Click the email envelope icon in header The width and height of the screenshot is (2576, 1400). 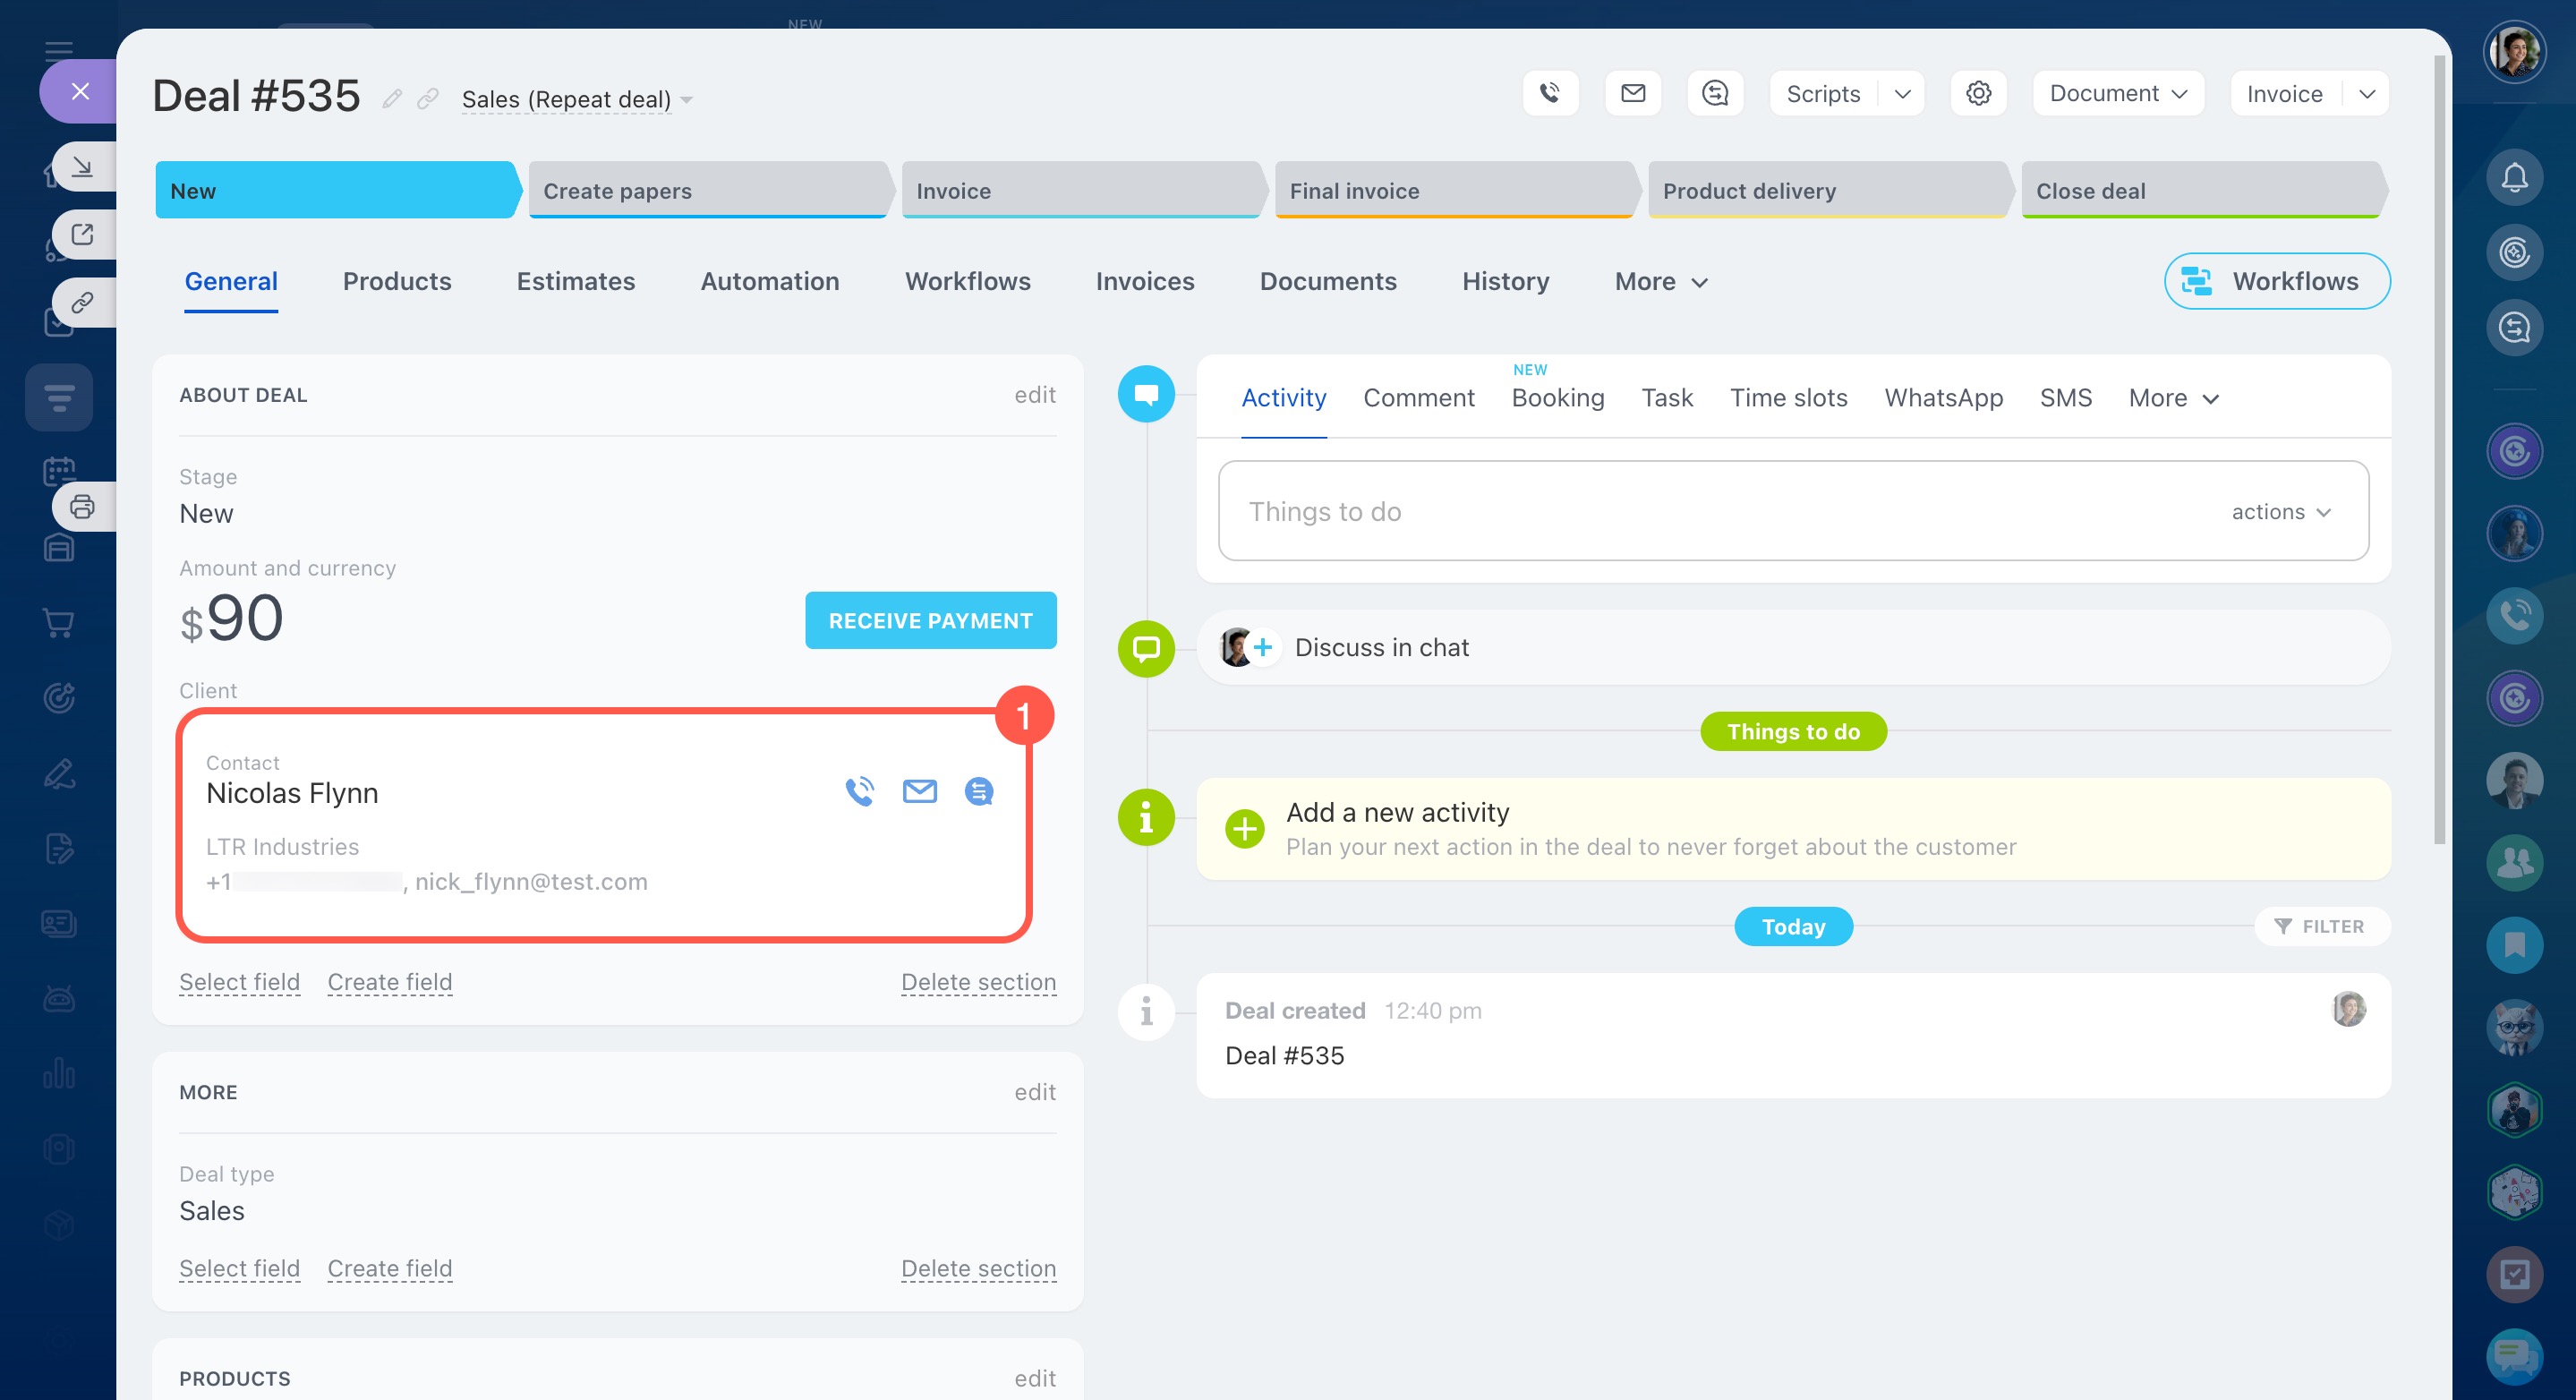click(1632, 93)
